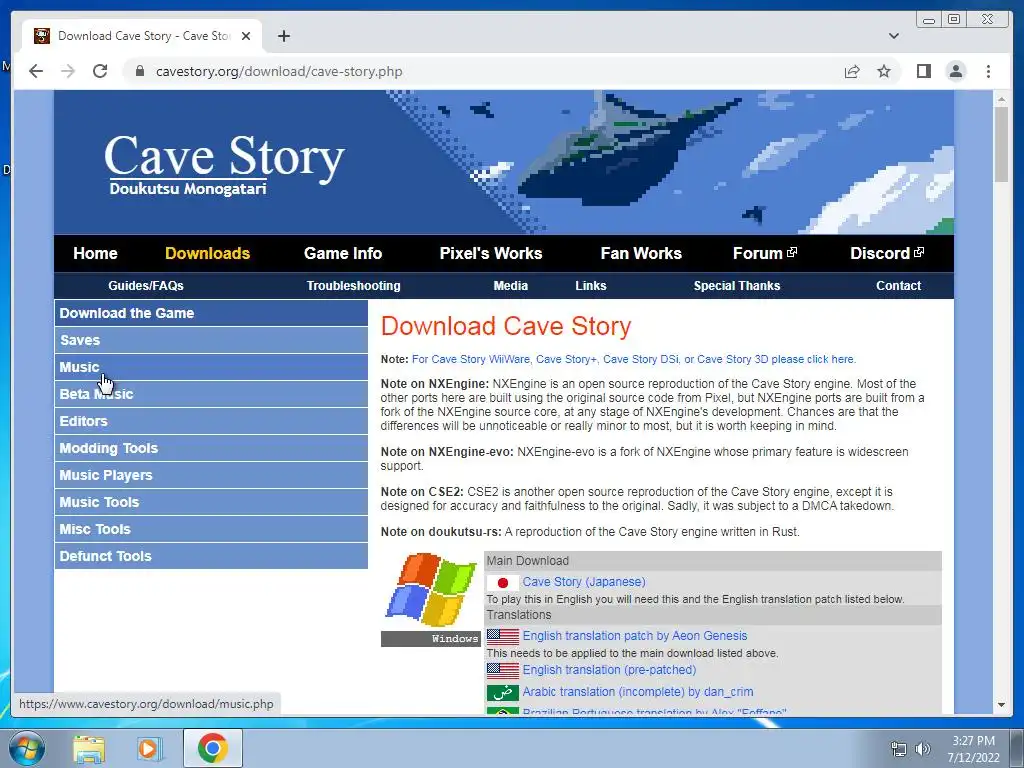Go to the Home menu item
Viewport: 1024px width, 768px height.
[95, 253]
